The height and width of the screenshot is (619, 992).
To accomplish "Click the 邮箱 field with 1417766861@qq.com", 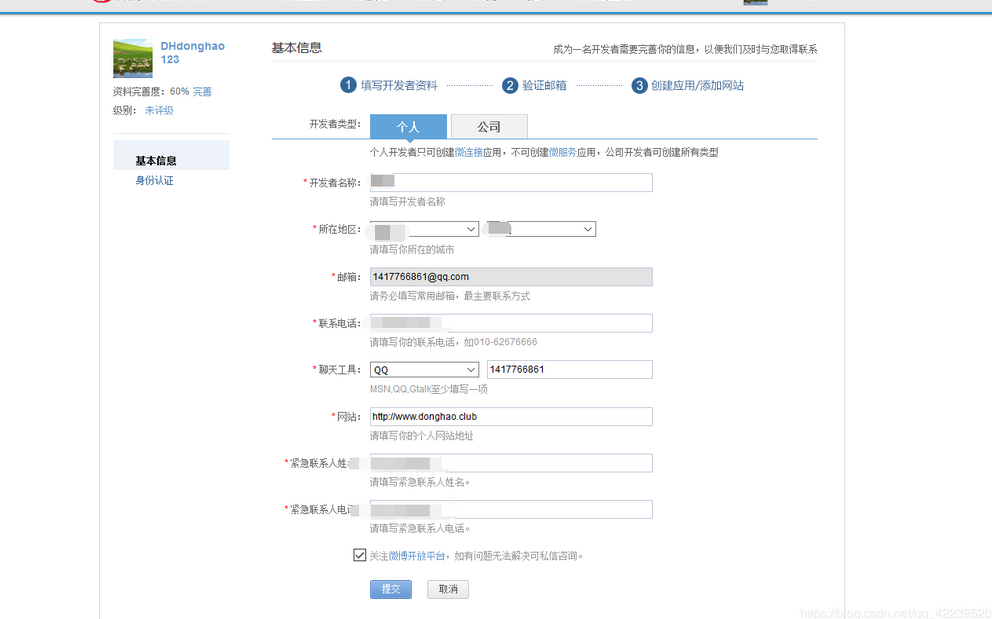I will (x=511, y=277).
